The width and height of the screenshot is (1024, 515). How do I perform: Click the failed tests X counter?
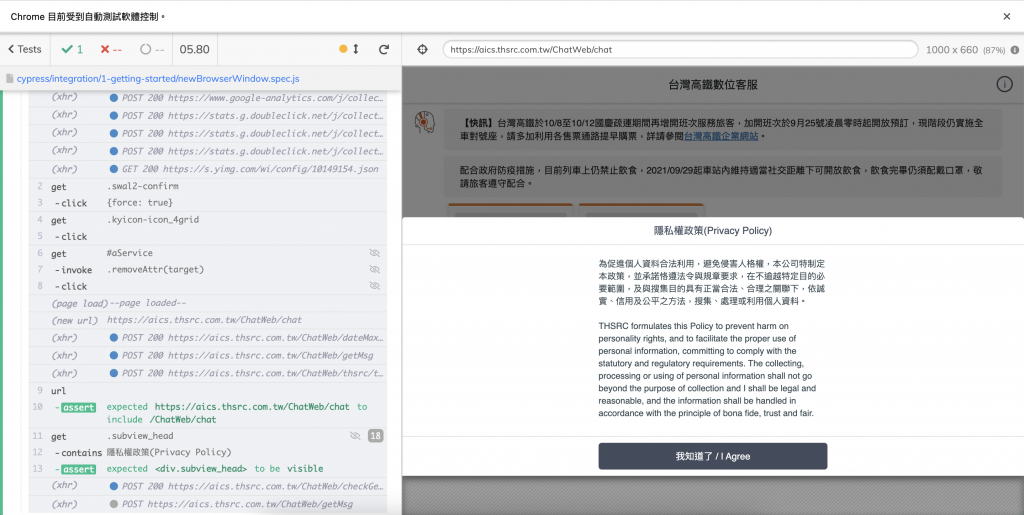pyautogui.click(x=111, y=50)
